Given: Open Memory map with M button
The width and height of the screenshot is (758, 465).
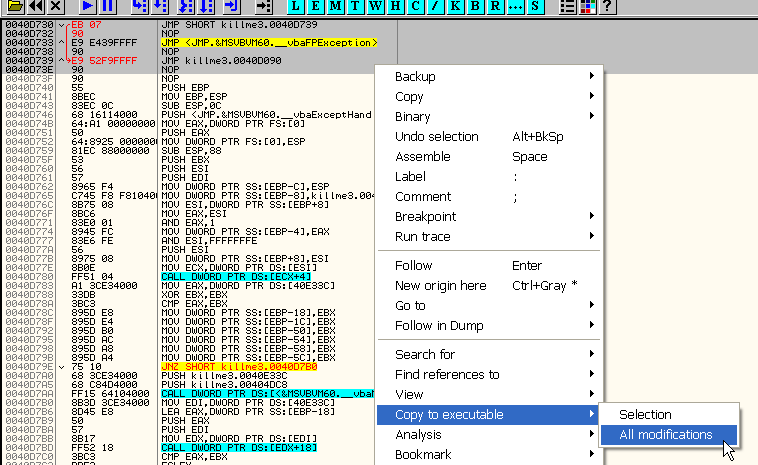Looking at the screenshot, I should [337, 7].
